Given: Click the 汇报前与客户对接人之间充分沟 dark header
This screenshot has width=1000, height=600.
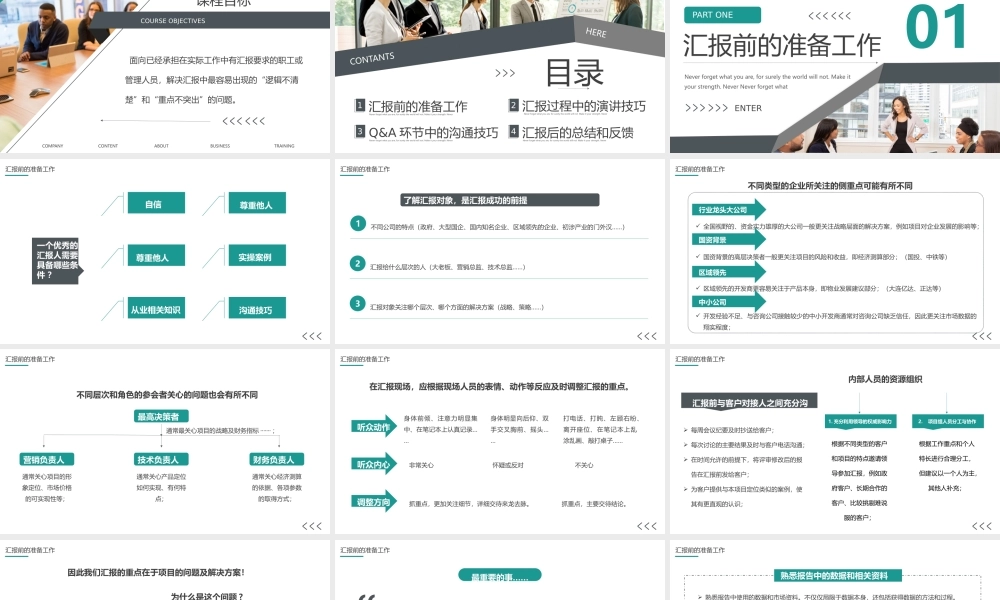Looking at the screenshot, I should (x=749, y=402).
